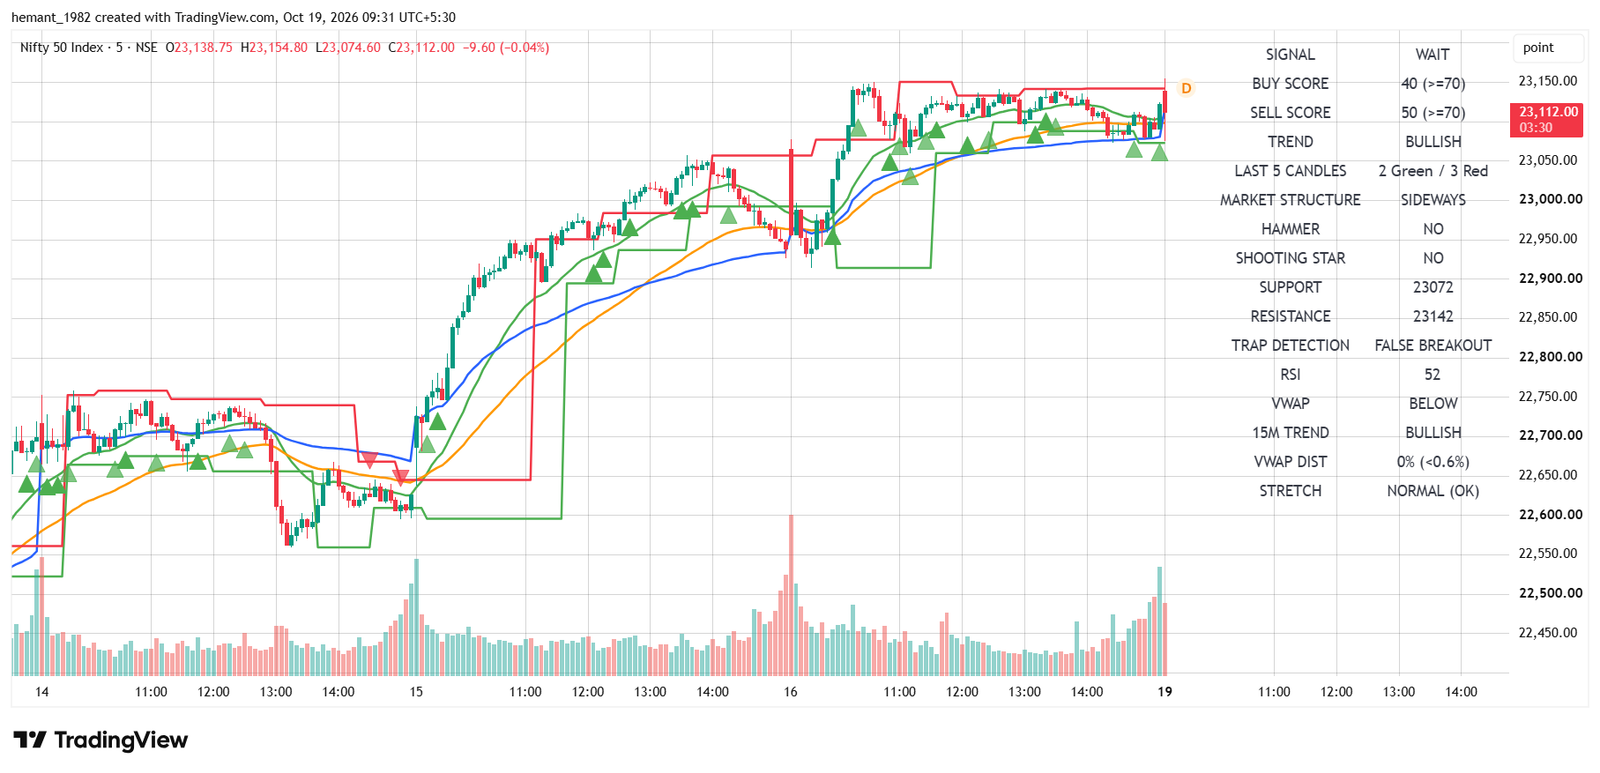Click the SIGNAL row label
The image size is (1600, 773).
1290,54
